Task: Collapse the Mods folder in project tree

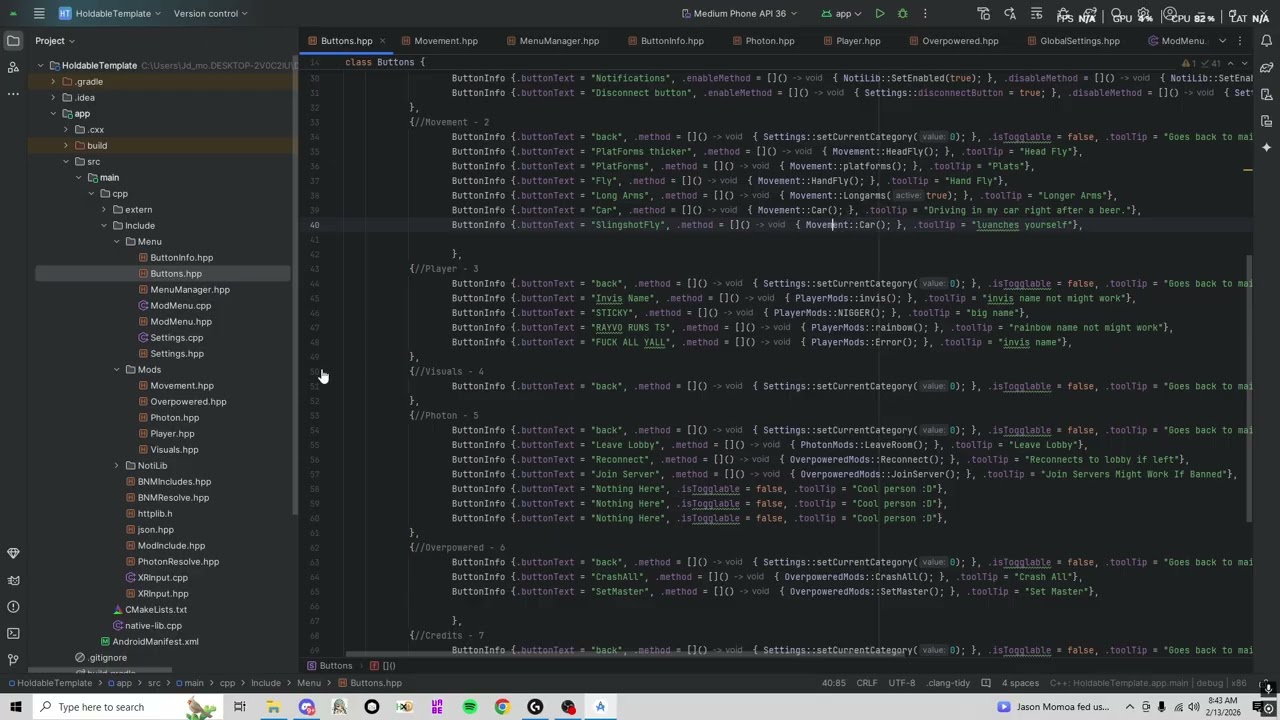Action: [x=117, y=370]
